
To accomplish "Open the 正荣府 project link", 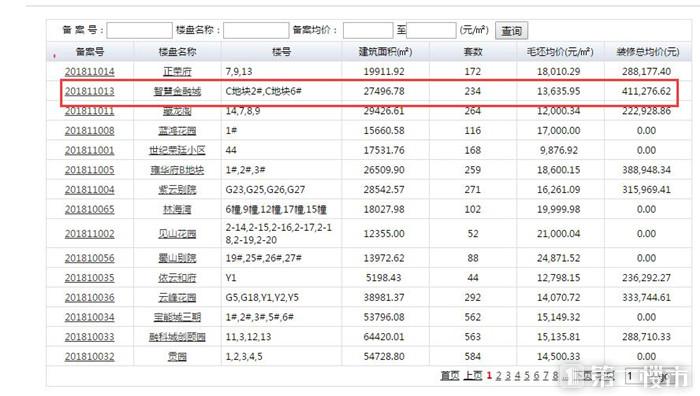I will pos(177,71).
